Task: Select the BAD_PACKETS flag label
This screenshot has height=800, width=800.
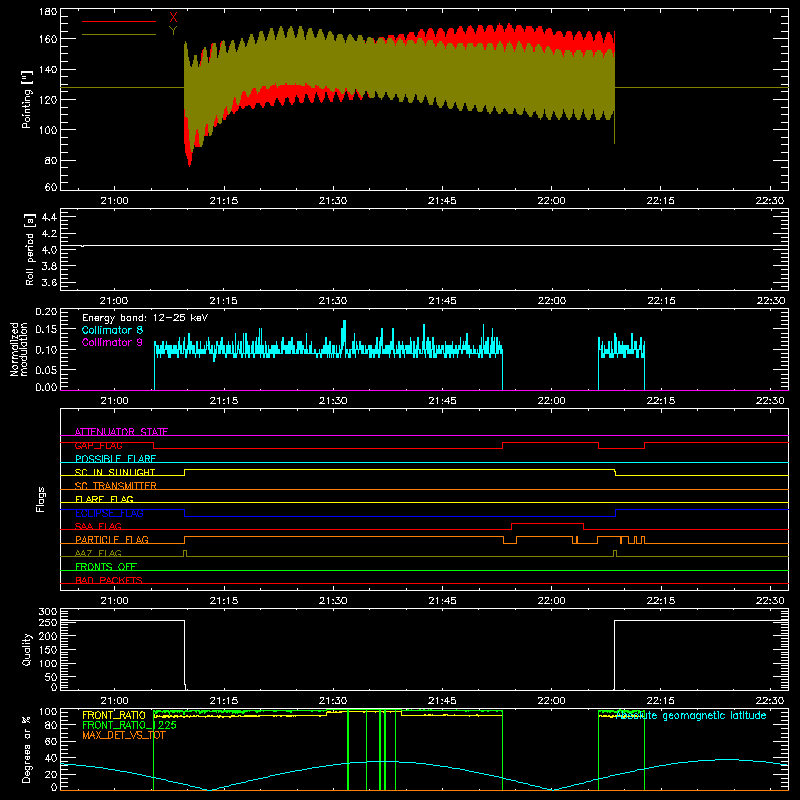Action: tap(109, 580)
